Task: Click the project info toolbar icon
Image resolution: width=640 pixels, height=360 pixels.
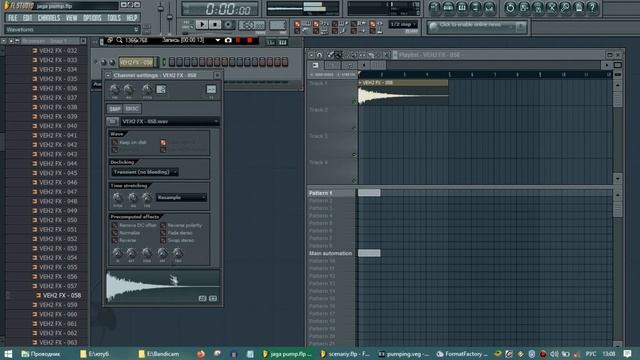Action: click(x=579, y=7)
